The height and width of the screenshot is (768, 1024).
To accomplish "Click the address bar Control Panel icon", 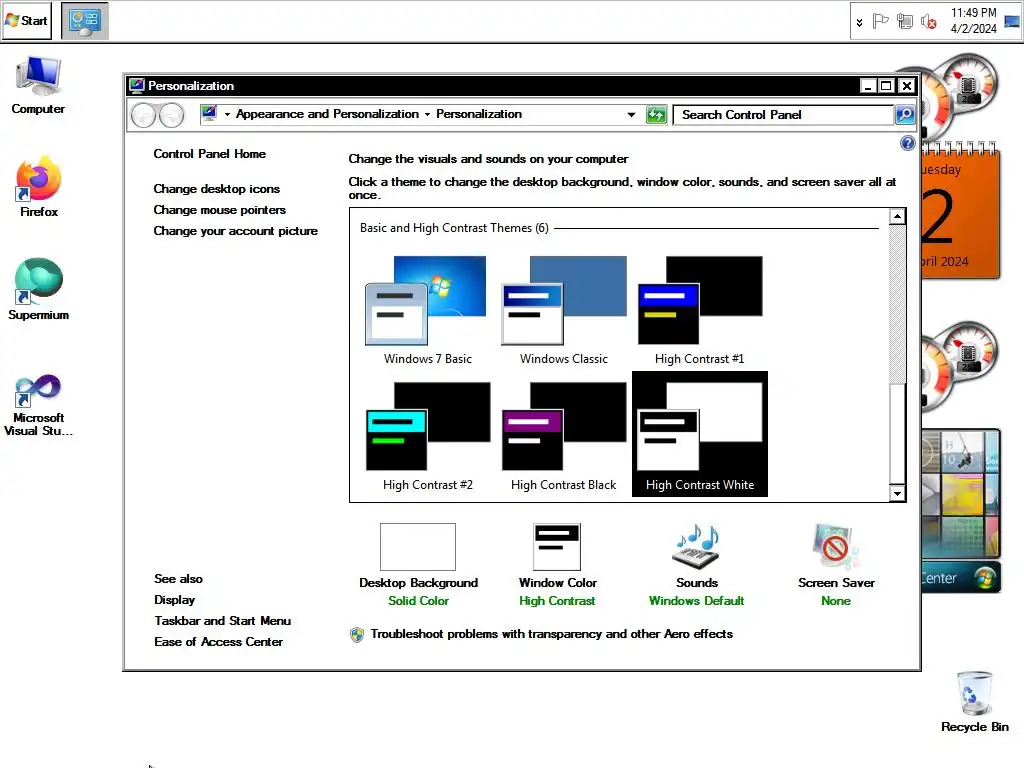I will click(209, 114).
